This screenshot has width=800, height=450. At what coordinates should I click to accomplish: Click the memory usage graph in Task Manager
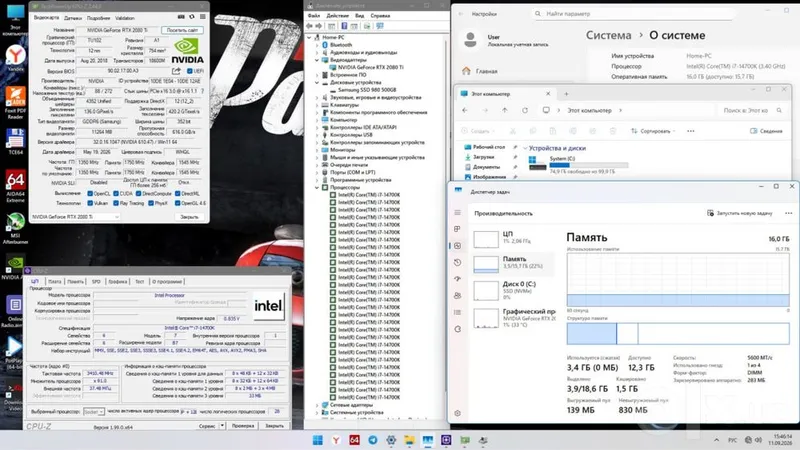[678, 280]
